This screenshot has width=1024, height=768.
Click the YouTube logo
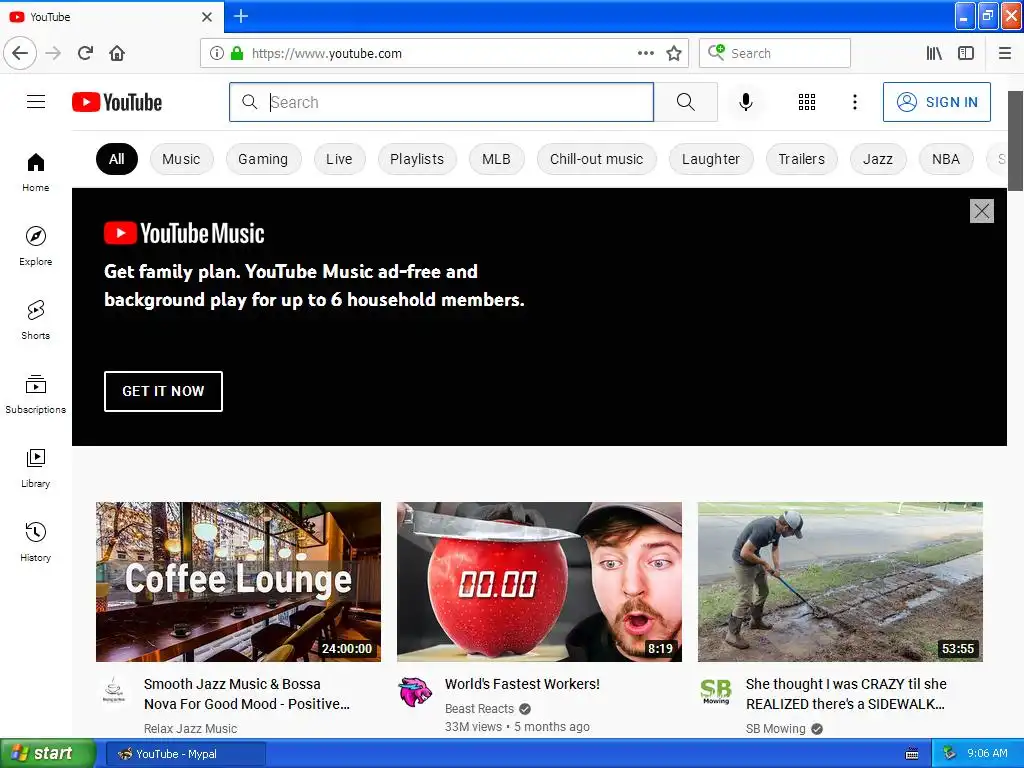click(117, 102)
